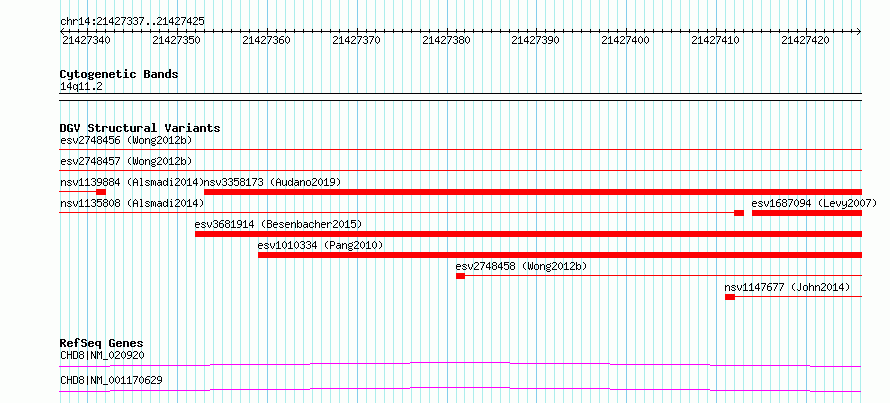Open variant label nsv3358173 (Audano2019)
The image size is (890, 403).
[272, 182]
